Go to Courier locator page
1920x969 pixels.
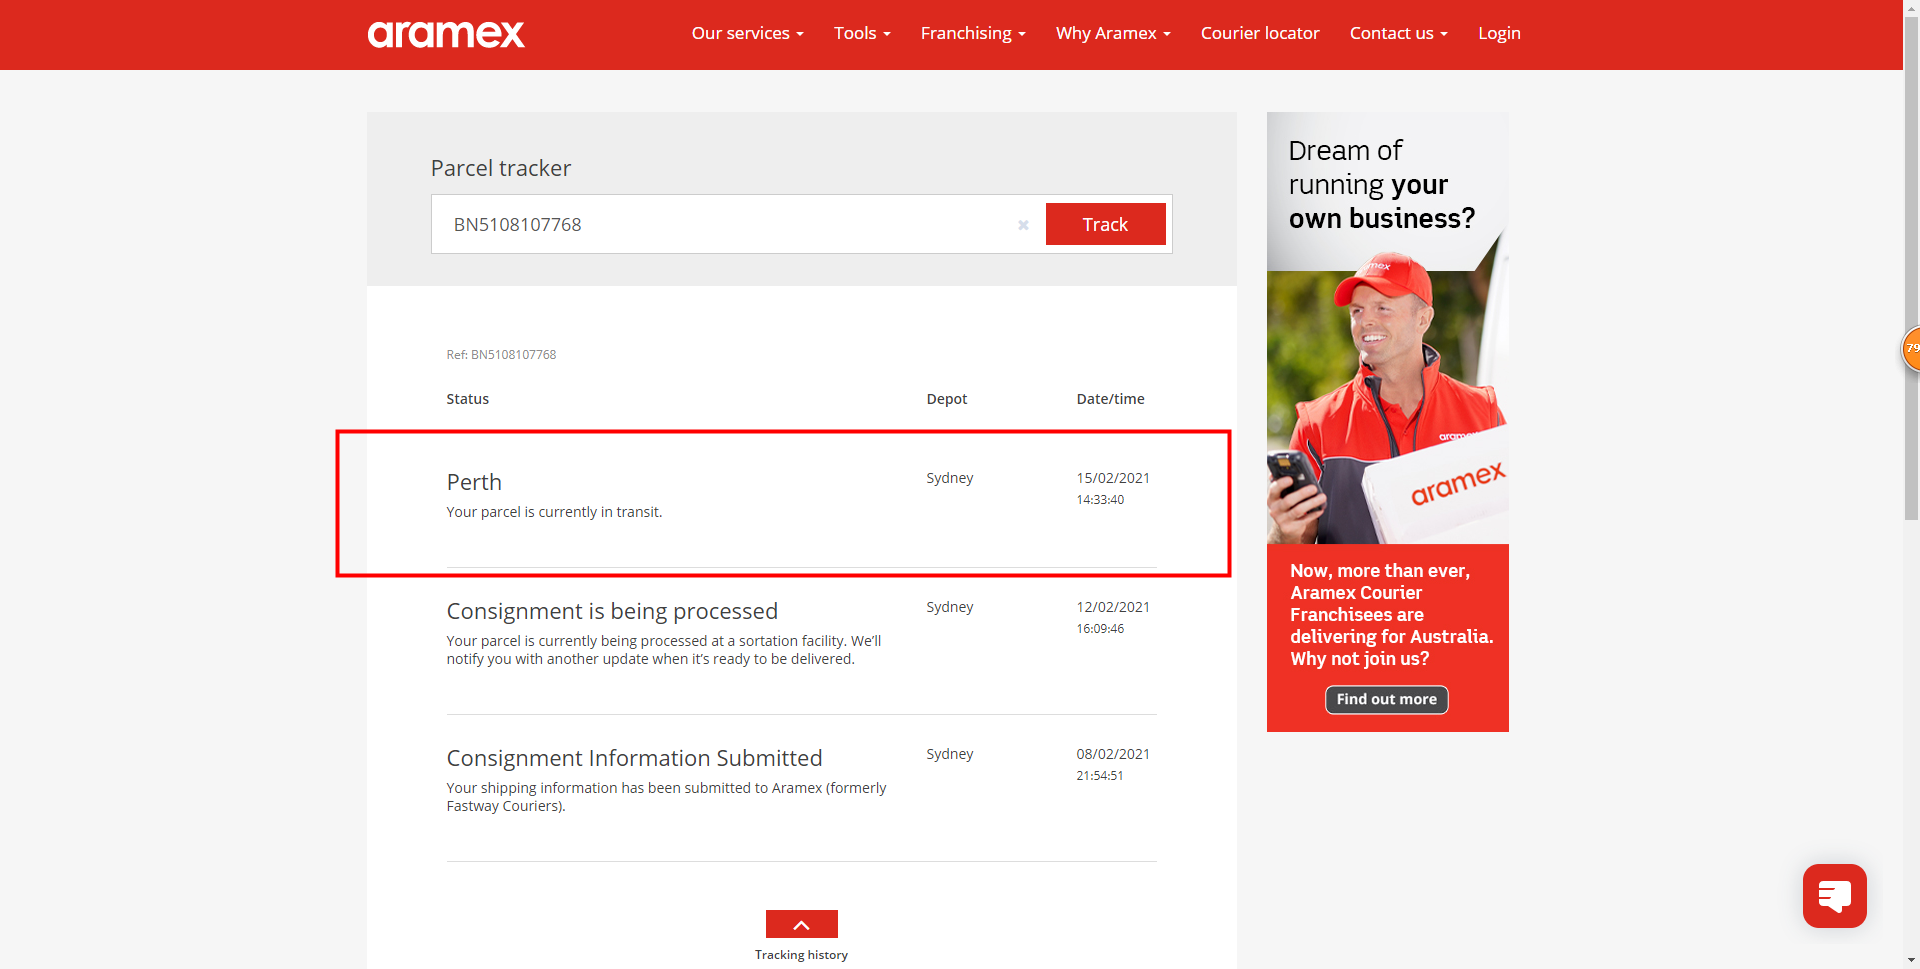[1259, 33]
